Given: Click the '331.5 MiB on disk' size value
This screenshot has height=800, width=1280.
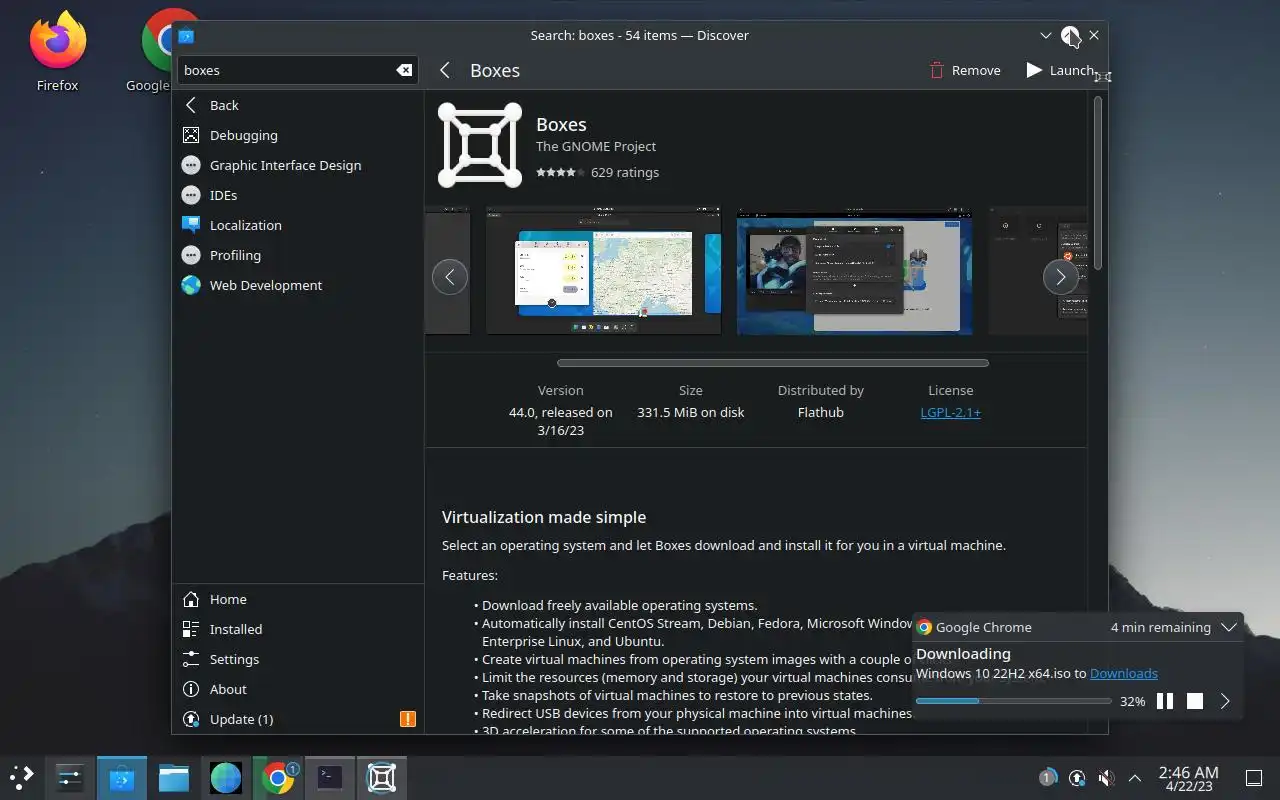Looking at the screenshot, I should pyautogui.click(x=691, y=412).
